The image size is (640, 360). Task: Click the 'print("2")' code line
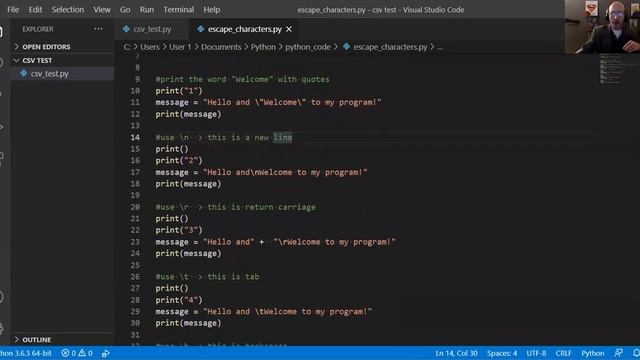179,160
